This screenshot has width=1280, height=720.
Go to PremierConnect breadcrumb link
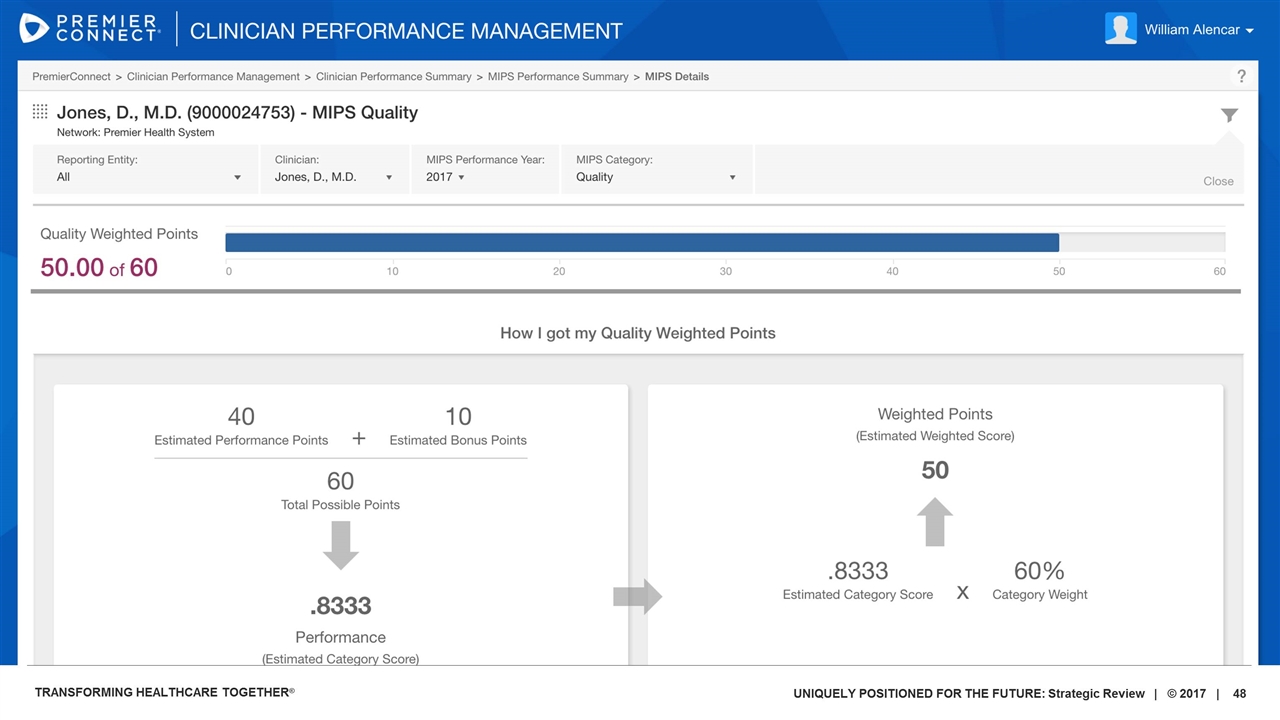point(71,76)
